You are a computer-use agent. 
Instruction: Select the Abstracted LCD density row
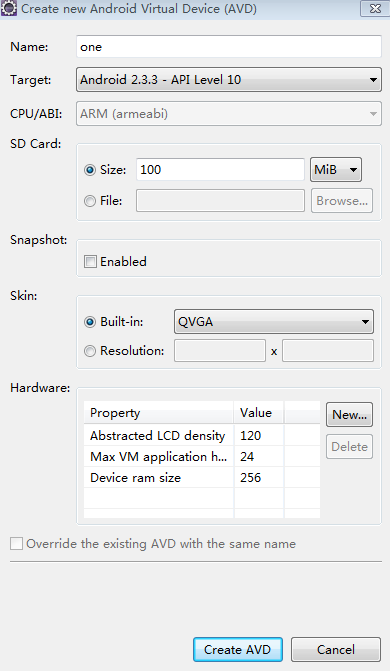point(202,435)
